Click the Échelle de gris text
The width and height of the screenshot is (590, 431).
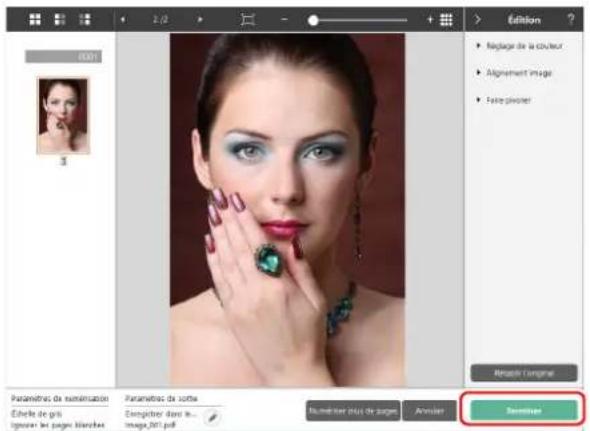(x=36, y=414)
